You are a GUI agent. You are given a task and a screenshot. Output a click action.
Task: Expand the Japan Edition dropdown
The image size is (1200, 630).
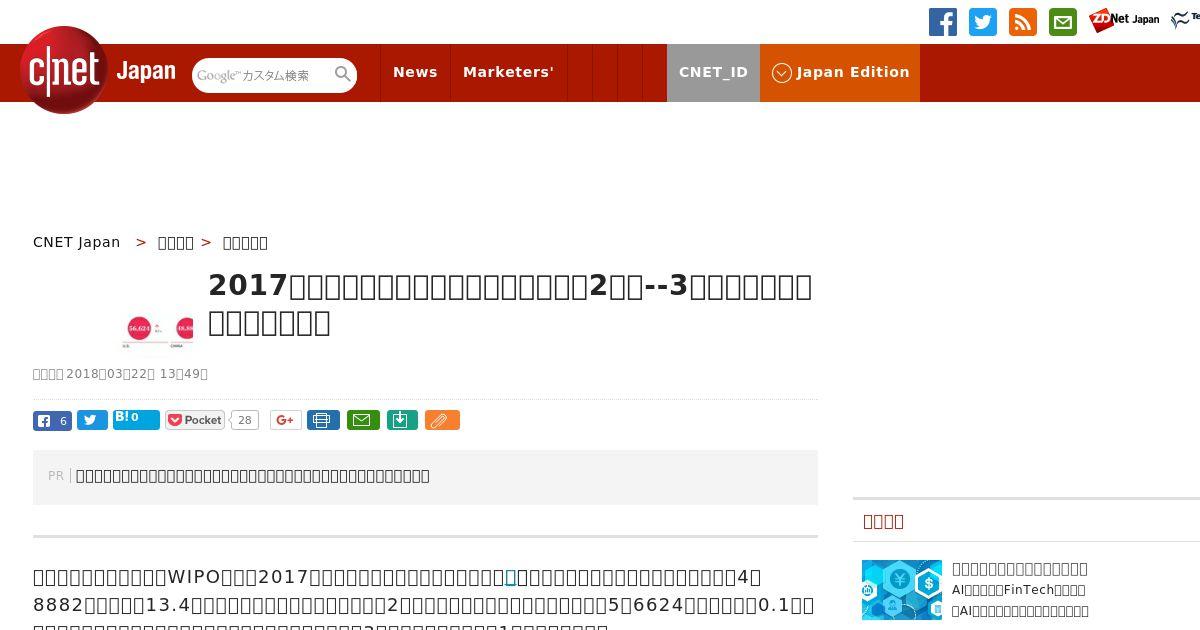pyautogui.click(x=840, y=72)
